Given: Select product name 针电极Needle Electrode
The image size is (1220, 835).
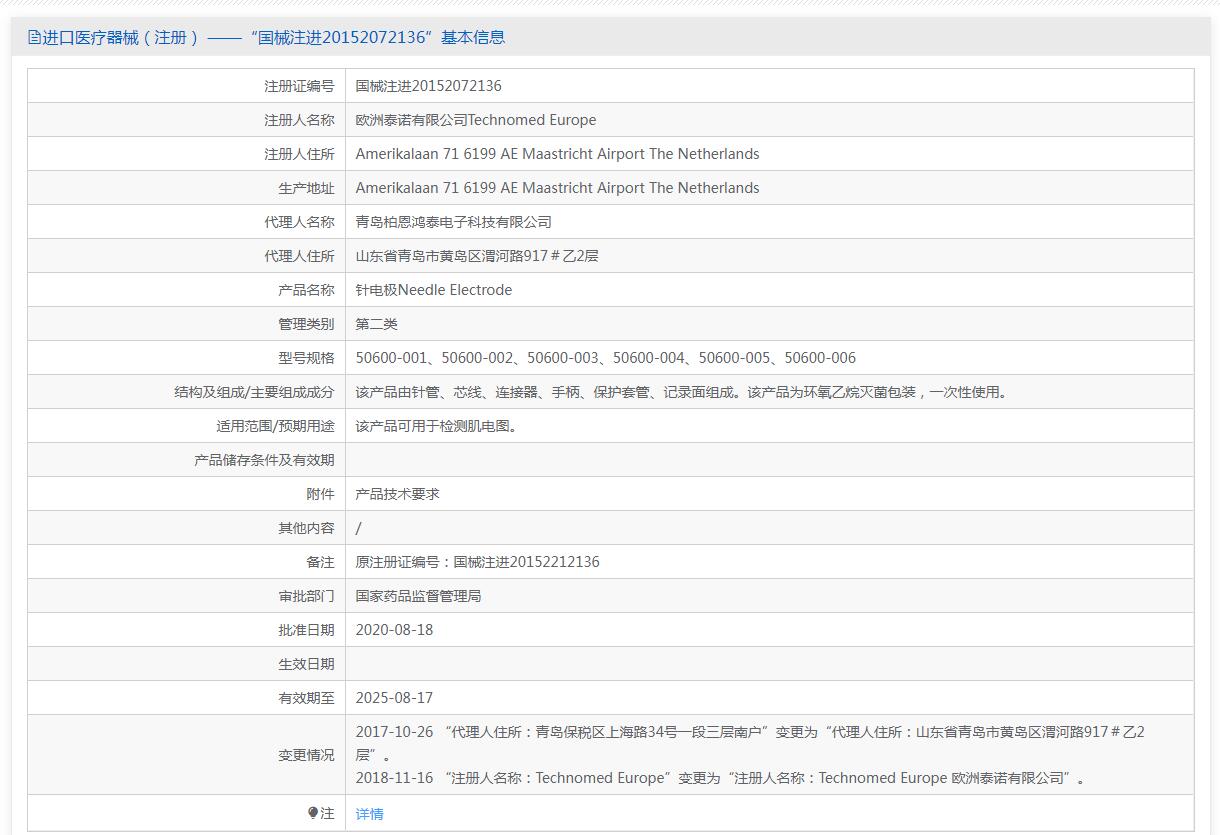Looking at the screenshot, I should click(x=433, y=290).
